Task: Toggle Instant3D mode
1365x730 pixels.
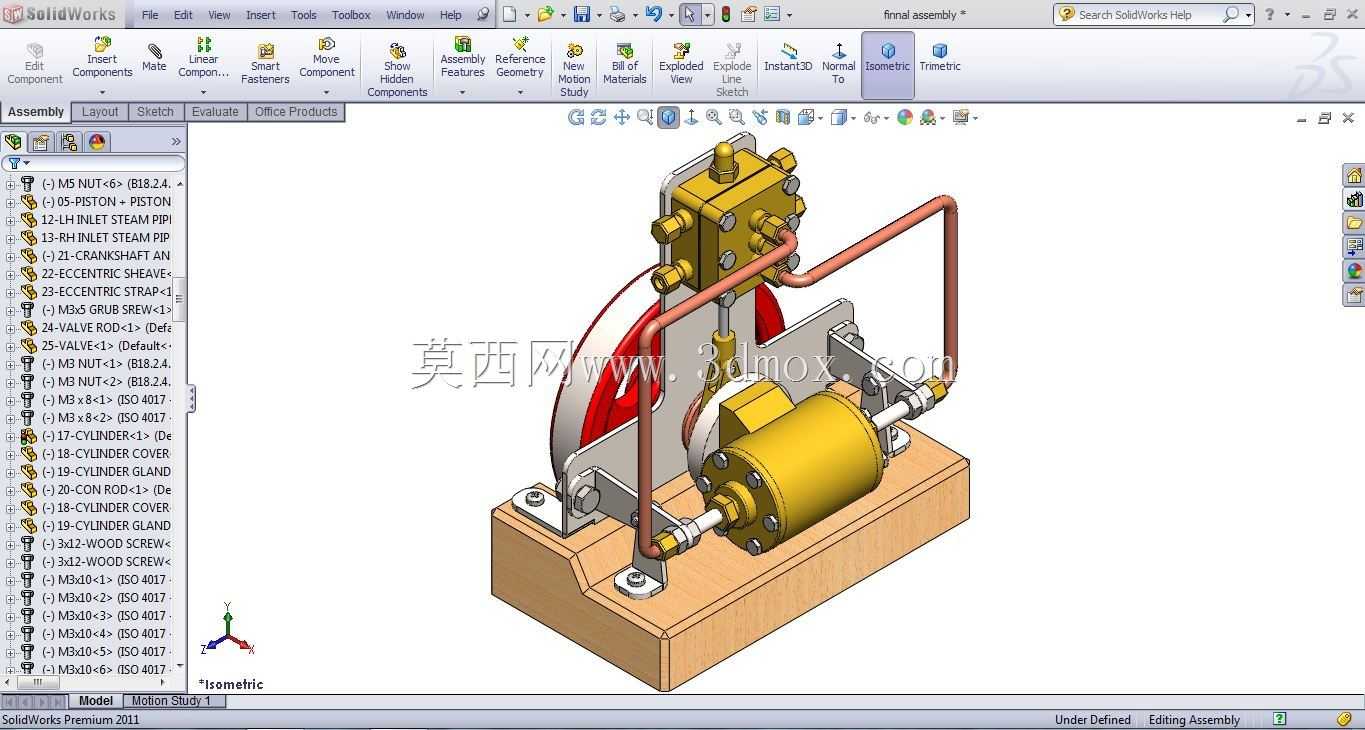Action: click(x=788, y=58)
